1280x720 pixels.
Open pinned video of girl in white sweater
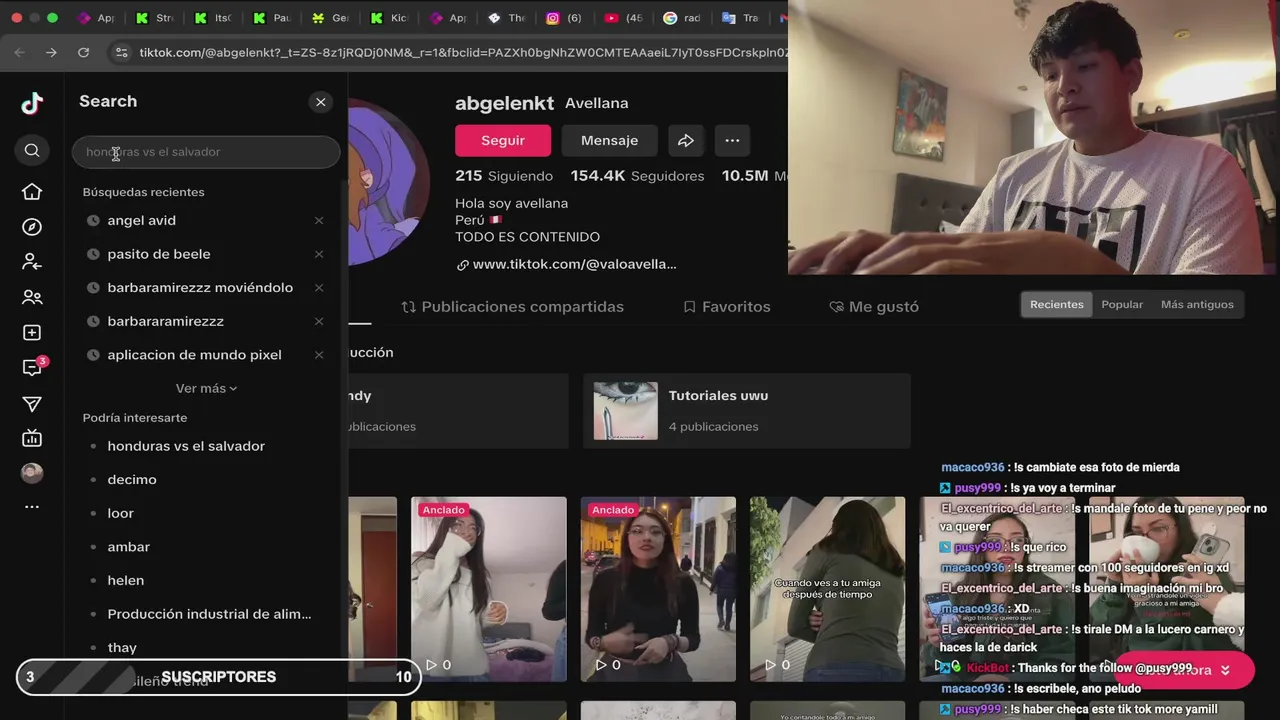pyautogui.click(x=488, y=589)
